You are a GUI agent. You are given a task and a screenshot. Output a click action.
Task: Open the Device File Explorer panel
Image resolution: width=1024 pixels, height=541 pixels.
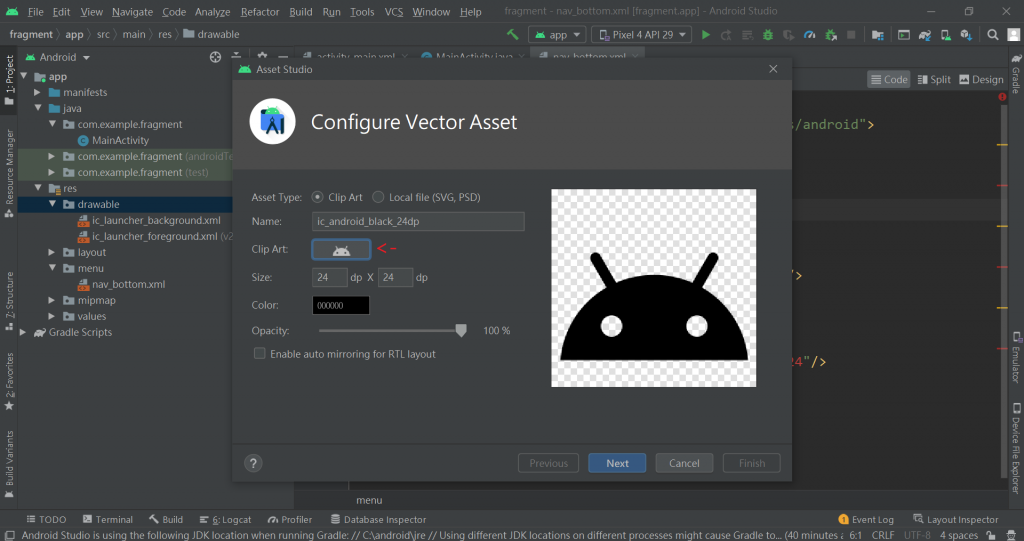pos(1016,448)
